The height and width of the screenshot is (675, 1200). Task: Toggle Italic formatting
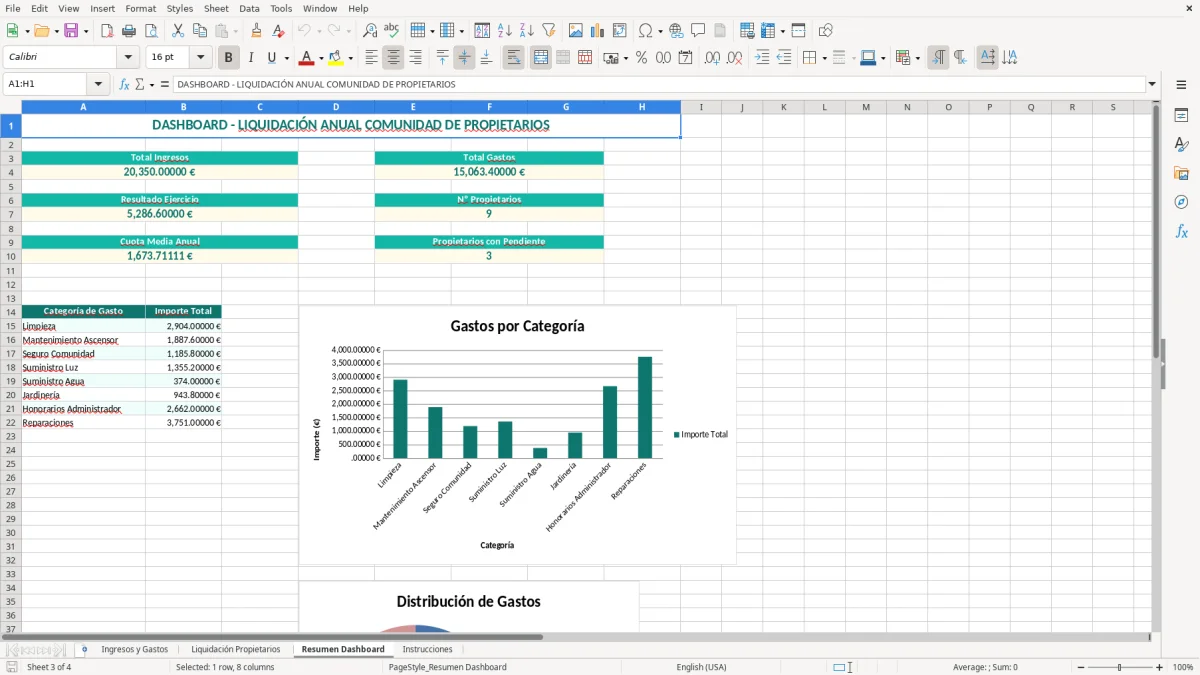(x=251, y=58)
